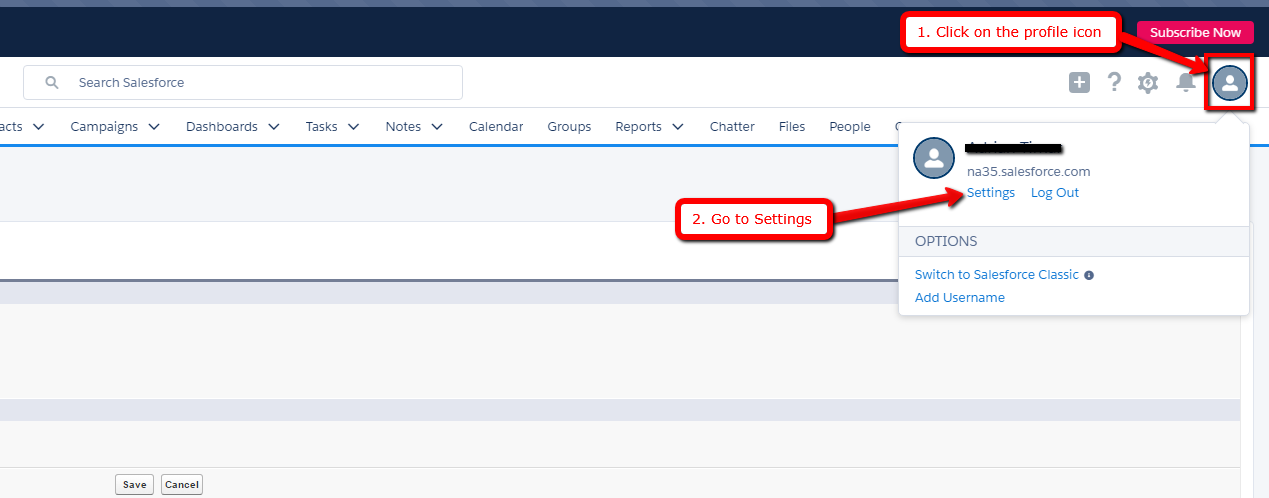
Task: Go to the Groups tab
Action: (569, 127)
